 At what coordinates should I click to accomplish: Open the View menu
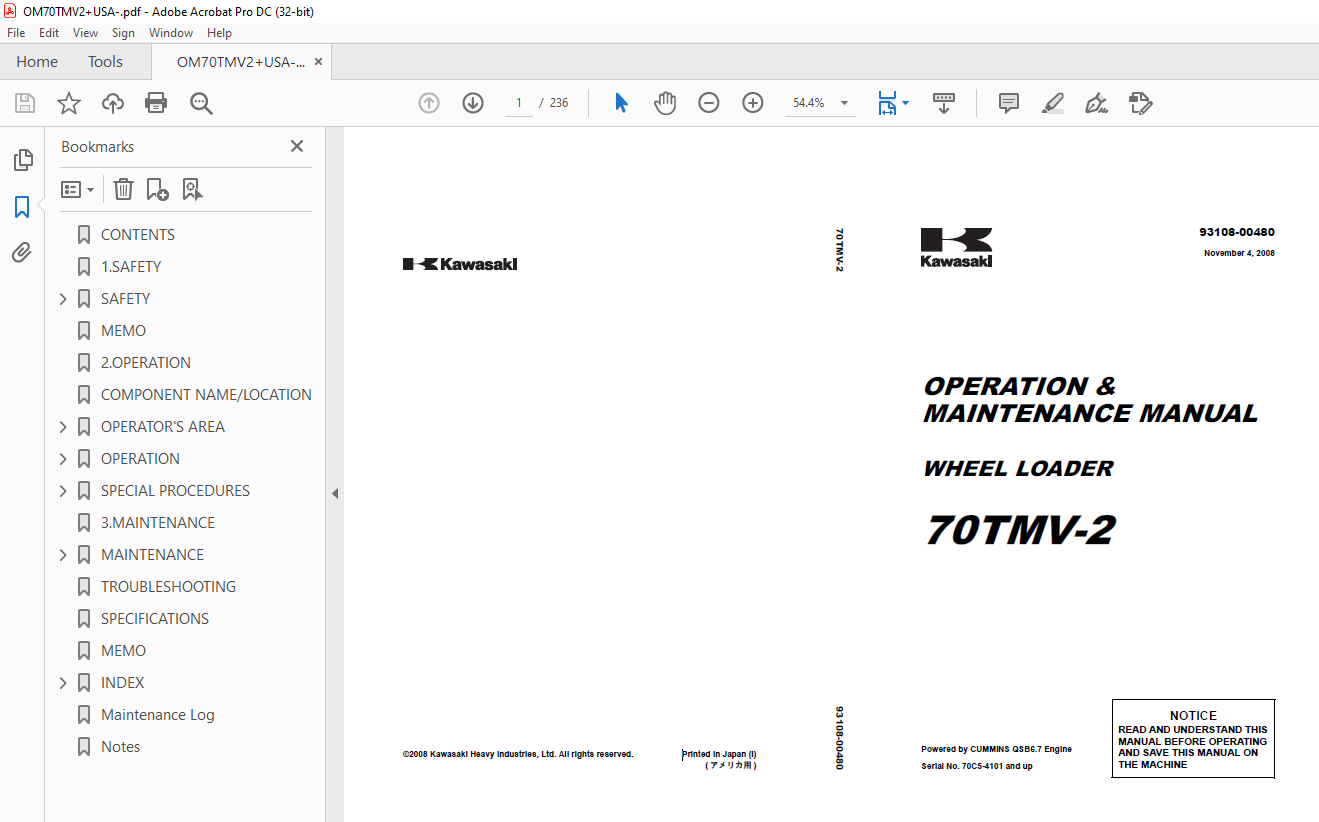tap(85, 33)
